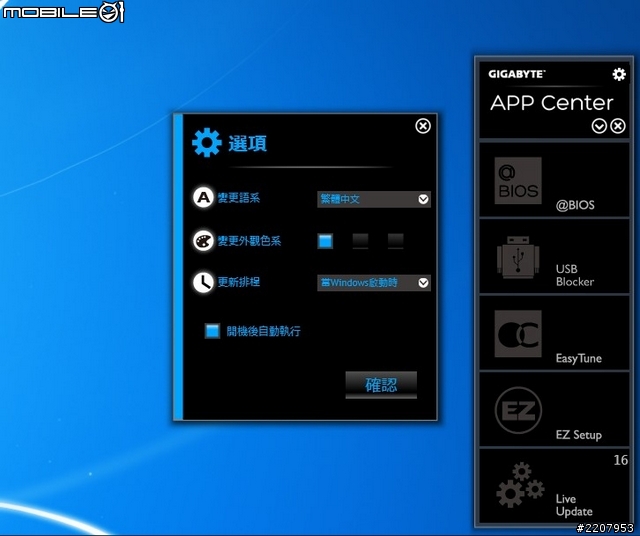Toggle the 開機後自動執行 checkbox
This screenshot has width=640, height=536.
click(212, 331)
